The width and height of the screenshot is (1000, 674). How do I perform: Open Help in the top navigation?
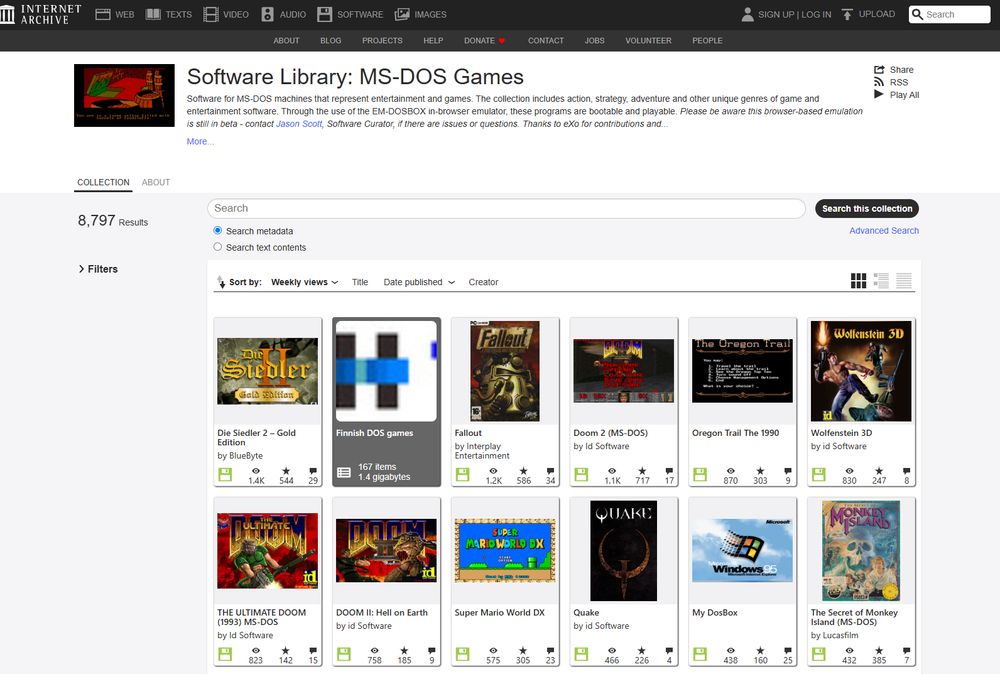pos(433,41)
